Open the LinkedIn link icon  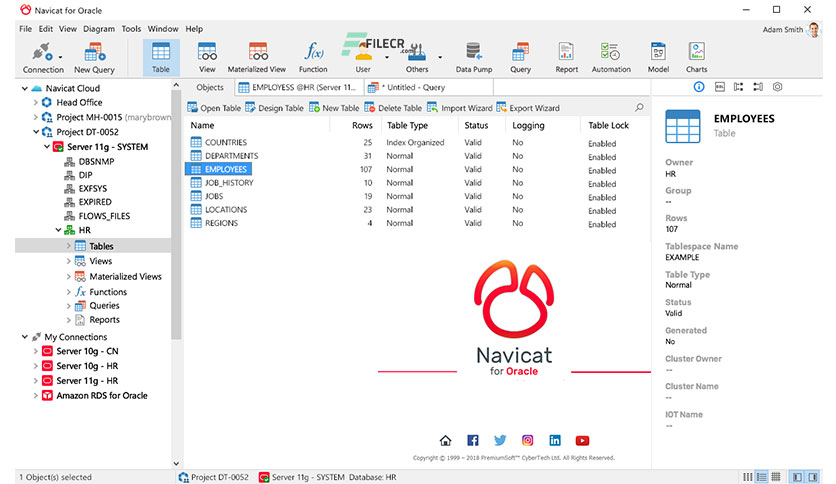(x=555, y=440)
